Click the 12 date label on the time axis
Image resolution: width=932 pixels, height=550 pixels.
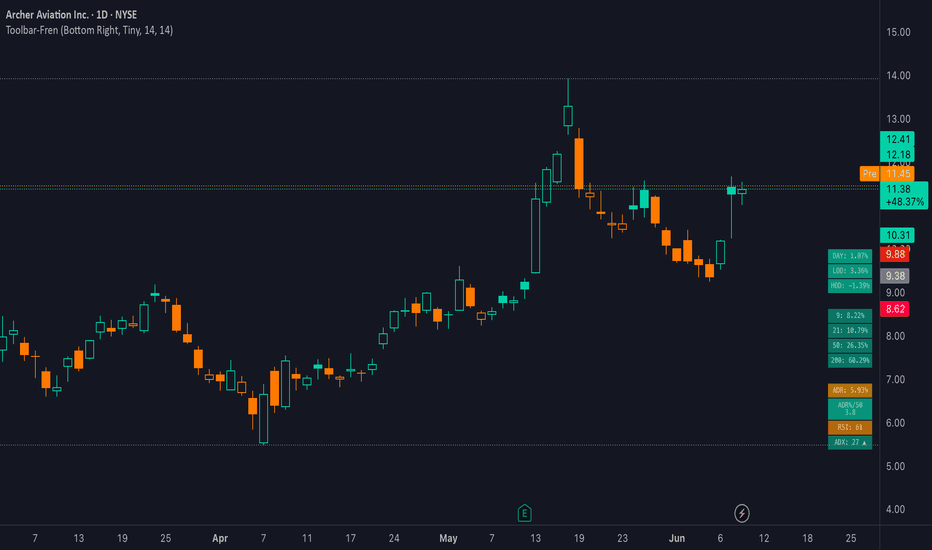pyautogui.click(x=764, y=538)
